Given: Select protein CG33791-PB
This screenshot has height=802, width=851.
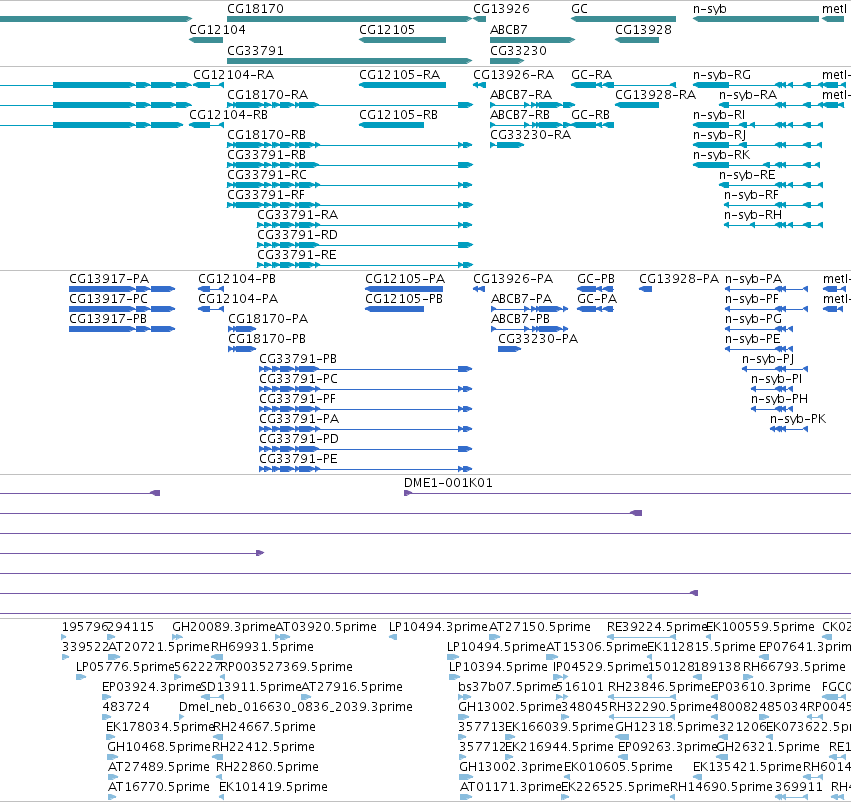Looking at the screenshot, I should pyautogui.click(x=366, y=369).
